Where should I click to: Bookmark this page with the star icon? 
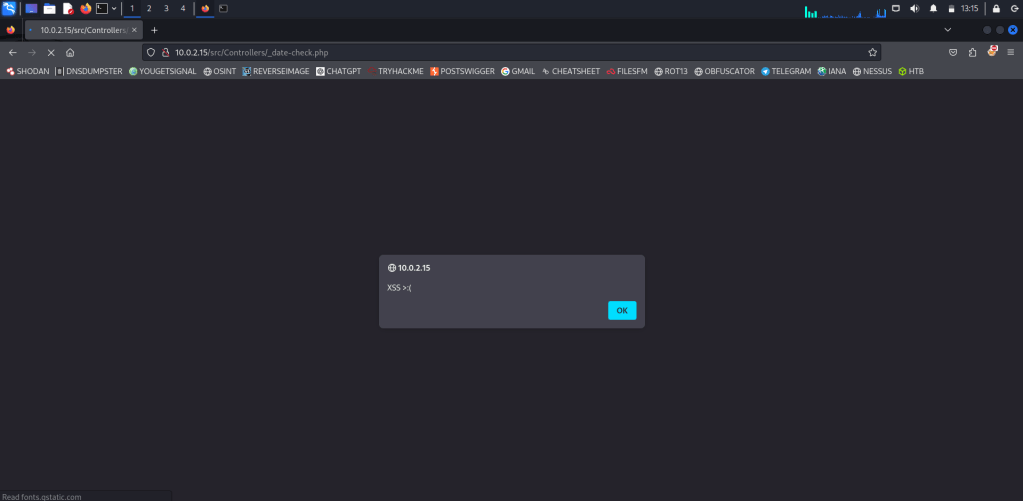872,52
